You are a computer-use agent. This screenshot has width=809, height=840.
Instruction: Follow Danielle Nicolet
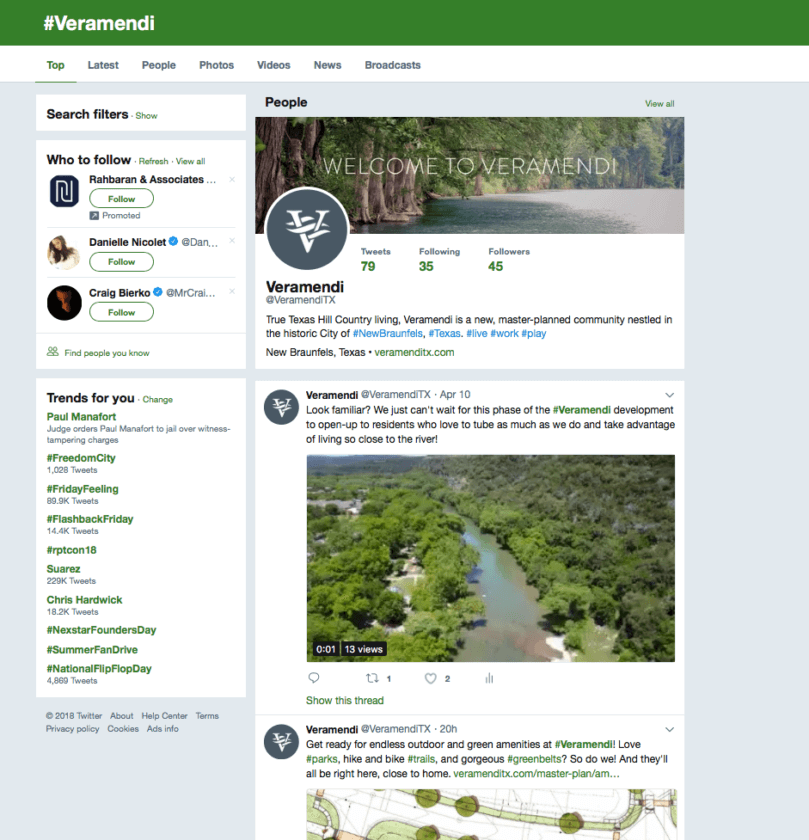pyautogui.click(x=122, y=262)
